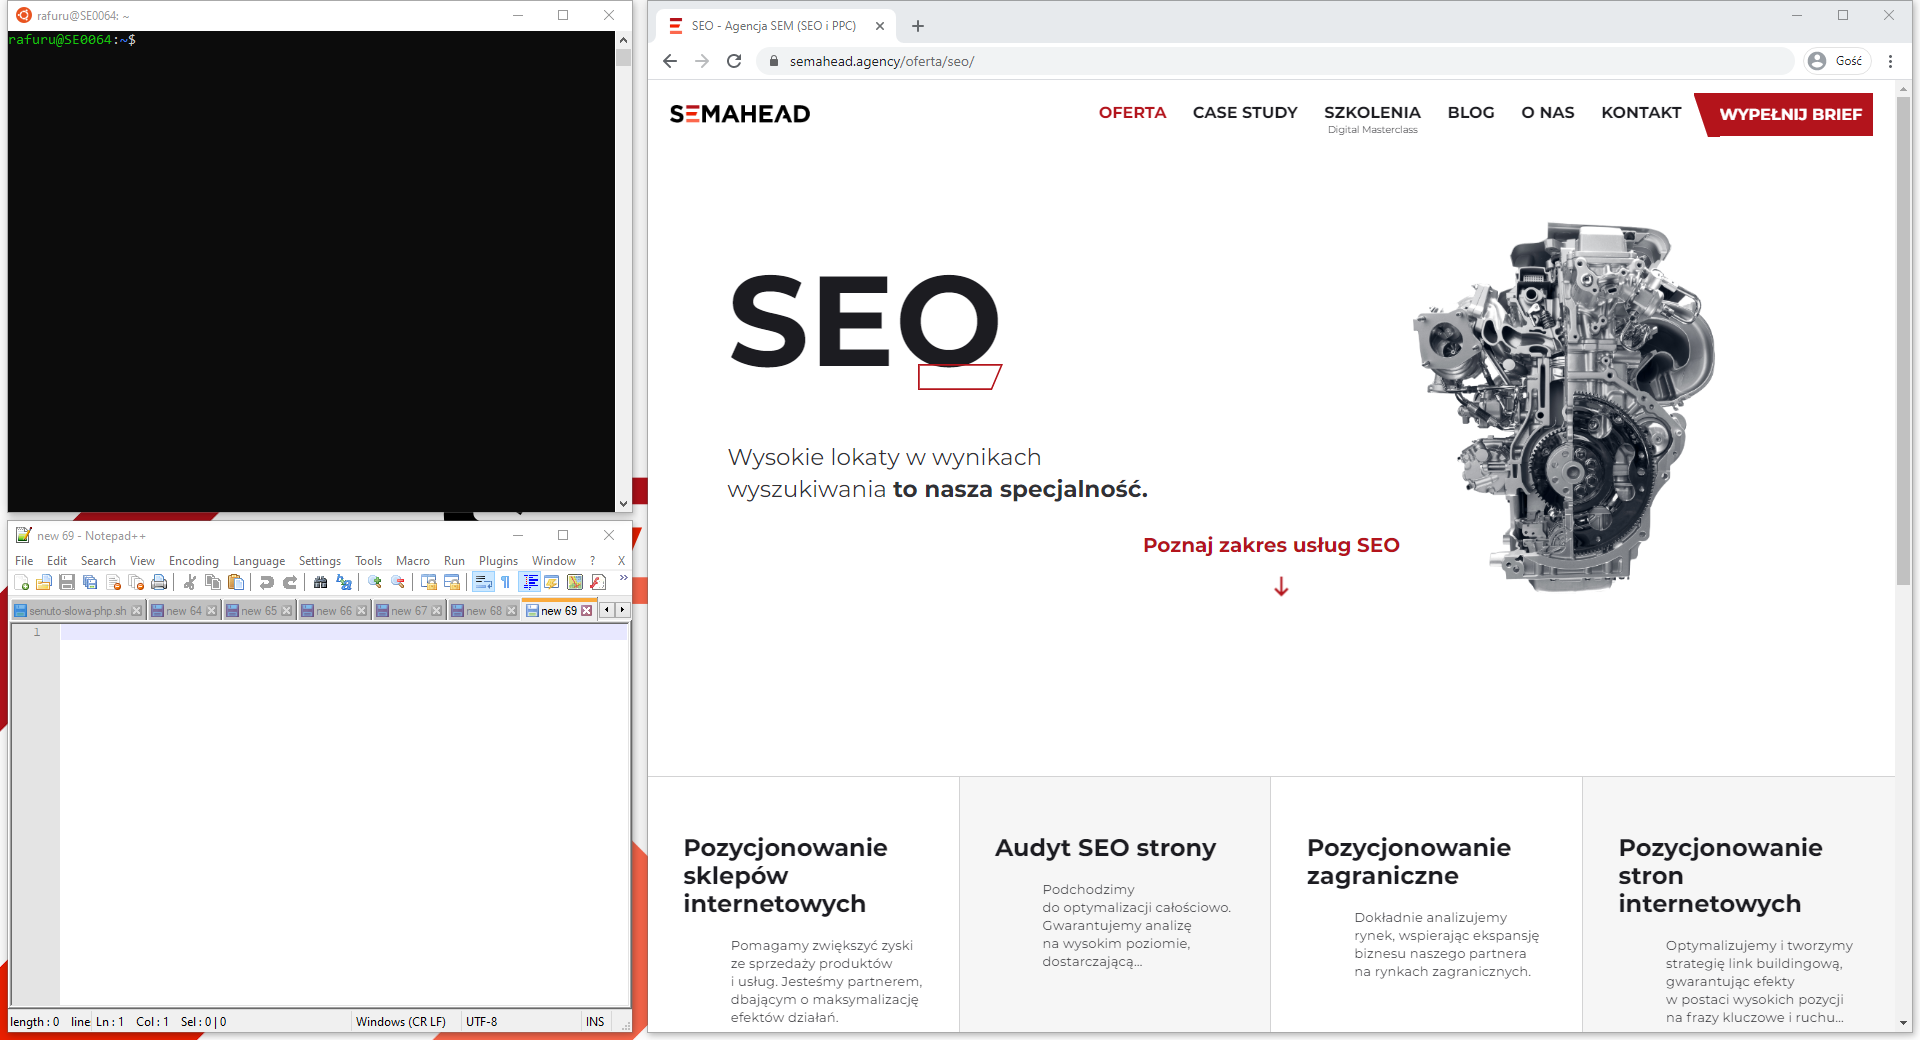Click the browser page vertical scrollbar thumb
This screenshot has height=1040, width=1920.
pyautogui.click(x=1903, y=340)
